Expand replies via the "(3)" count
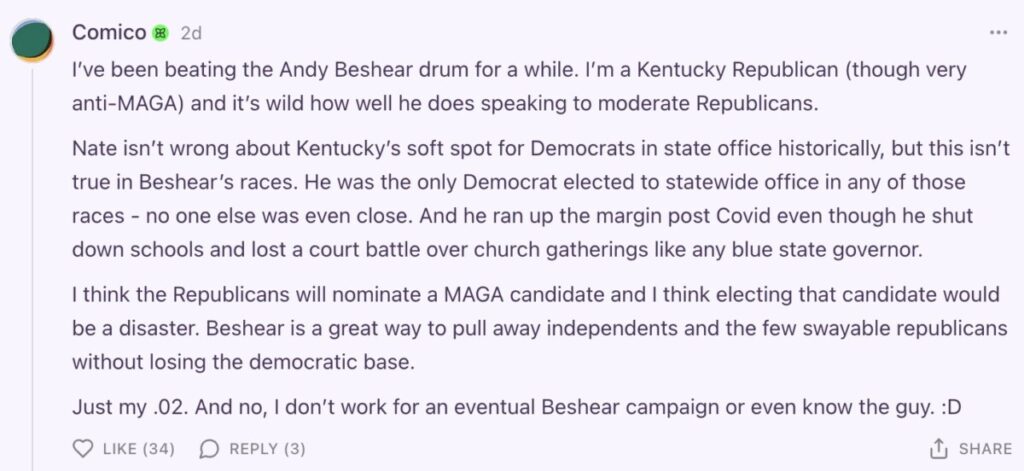This screenshot has width=1024, height=471. point(294,449)
